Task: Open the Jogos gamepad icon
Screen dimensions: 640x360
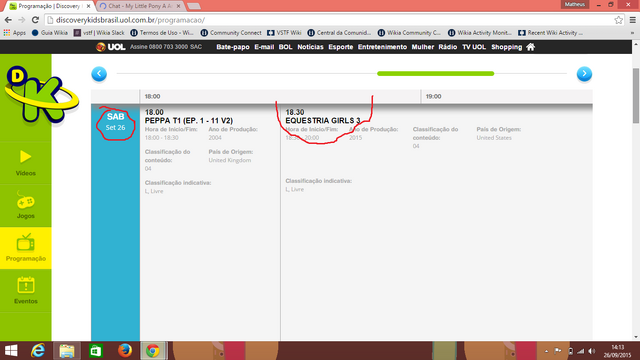Action: click(x=25, y=200)
